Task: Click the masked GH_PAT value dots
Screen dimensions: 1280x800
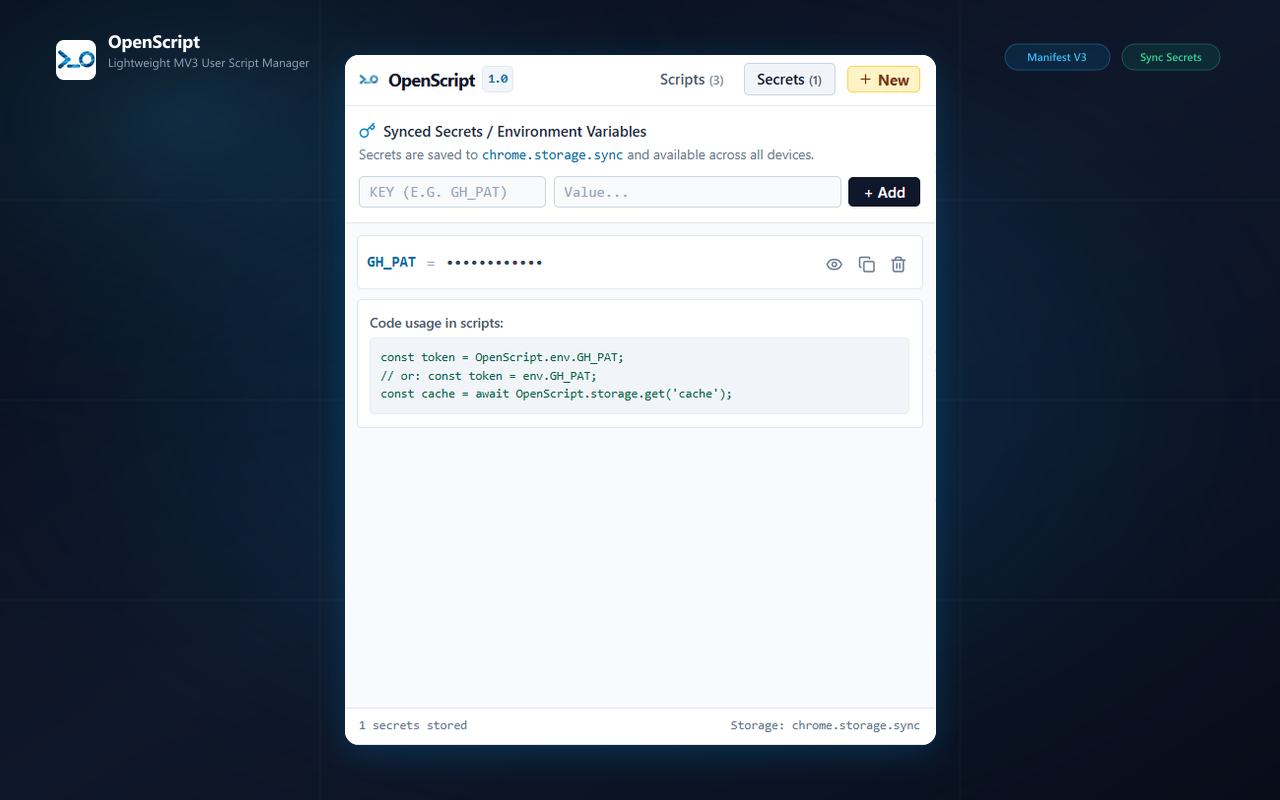Action: tap(494, 263)
